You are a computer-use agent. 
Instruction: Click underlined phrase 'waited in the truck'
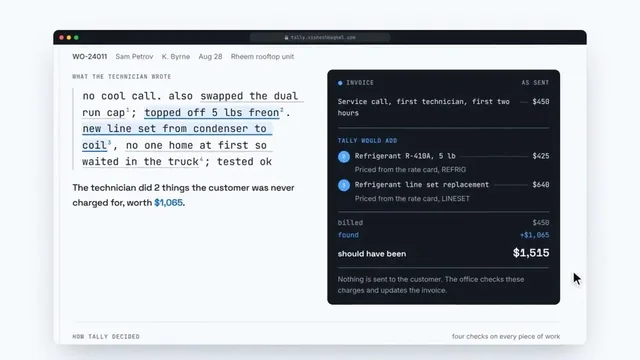click(140, 162)
